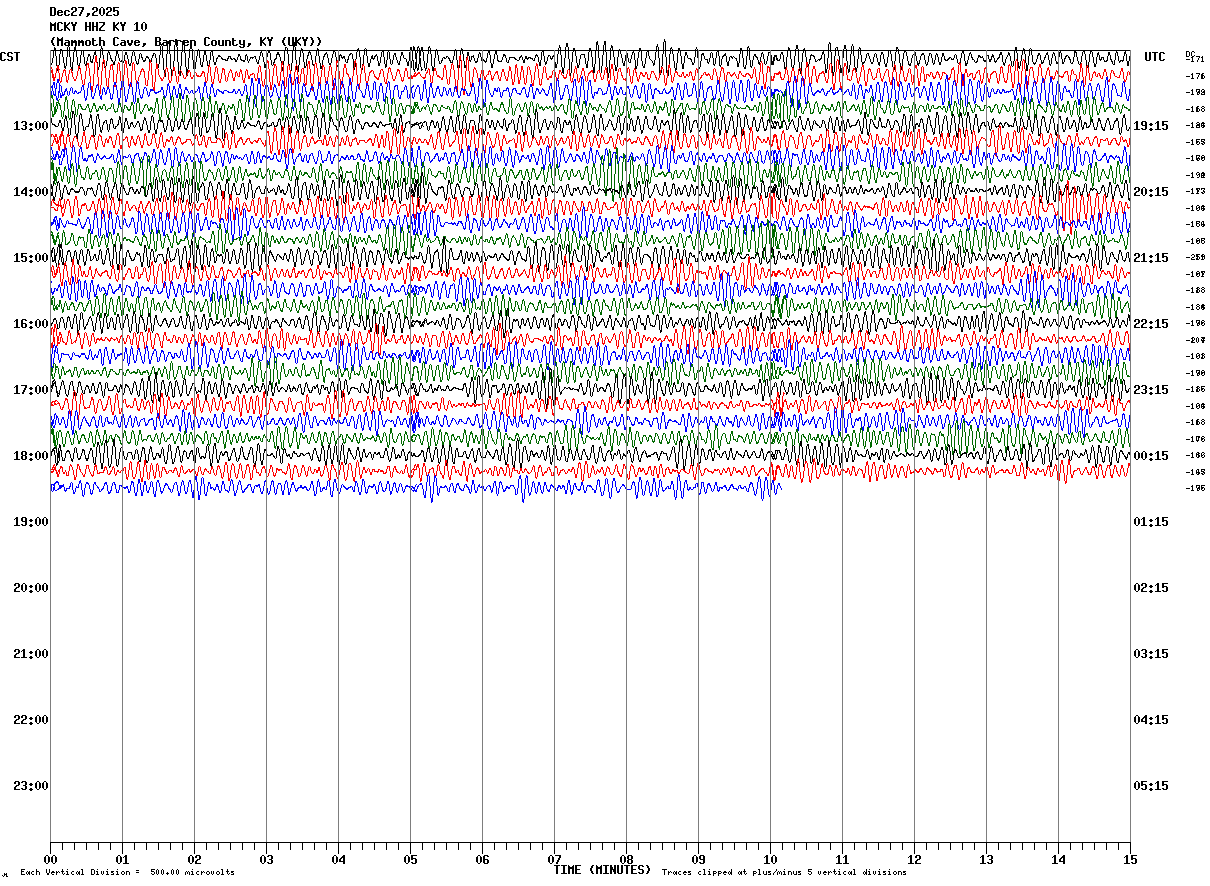
Task: Click the 02:15 UTC time label
Action: (x=1151, y=588)
